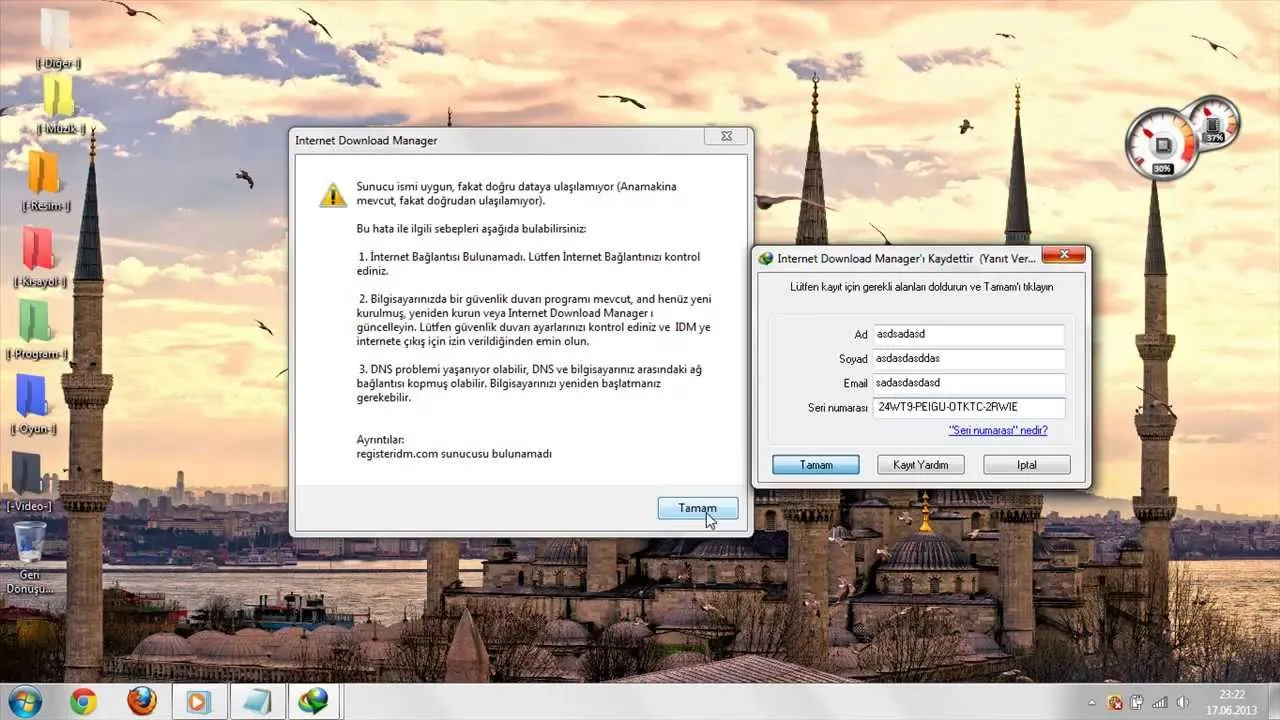Click the Kayıt Yardım button

(920, 465)
